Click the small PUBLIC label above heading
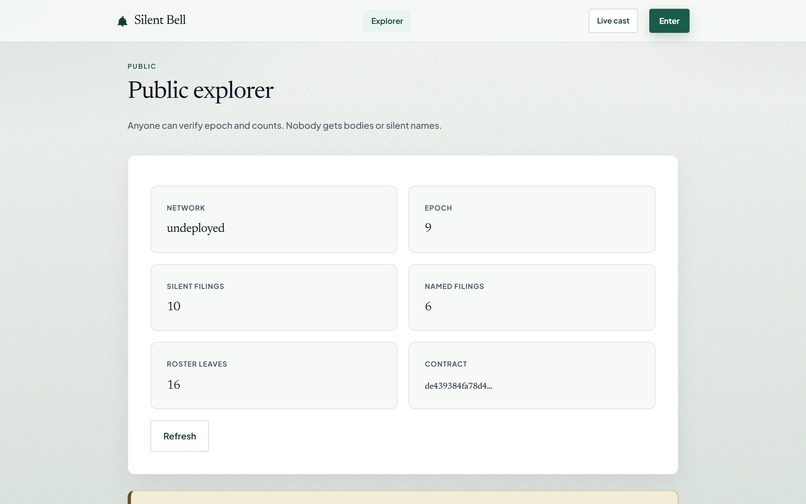Screen dimensions: 806x504 142,66
